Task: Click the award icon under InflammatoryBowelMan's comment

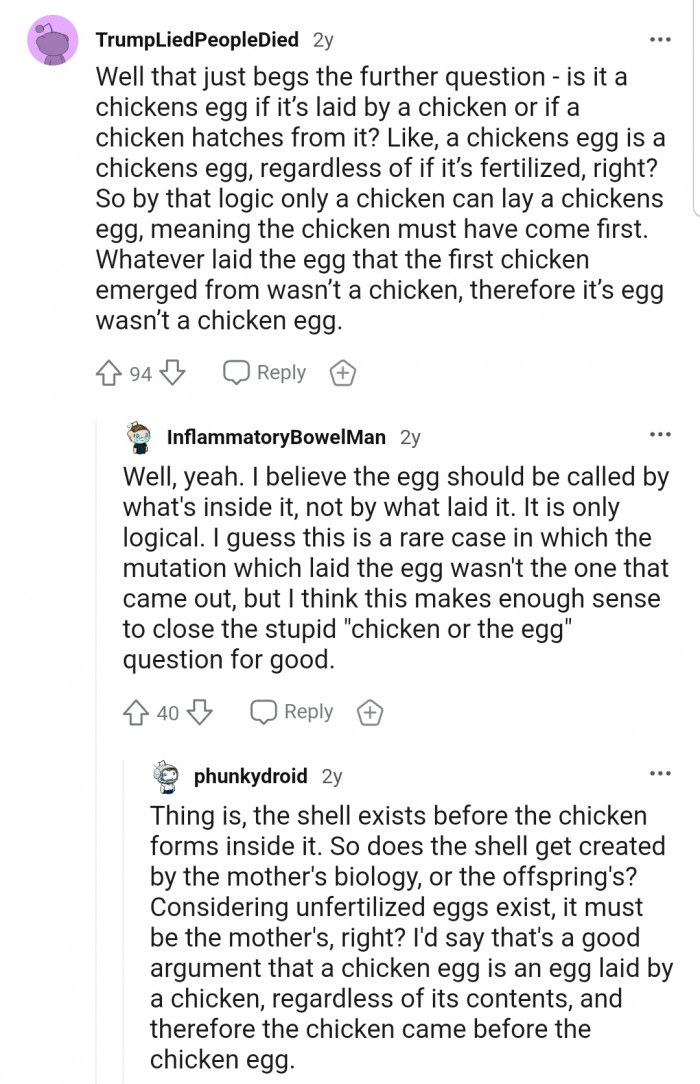Action: click(369, 713)
